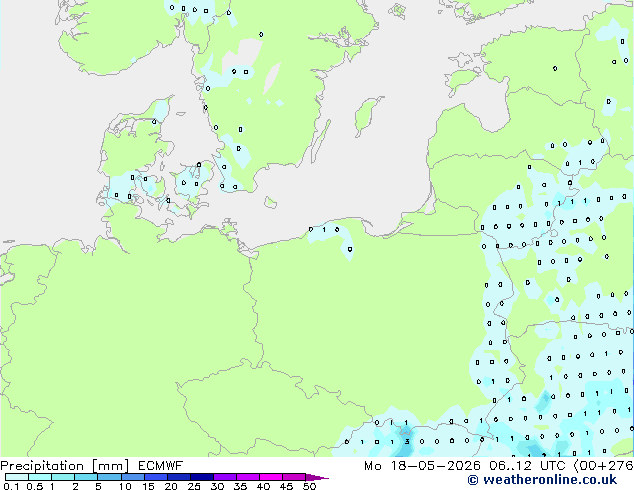
Task: Click the legend scale label '45'
Action: pyautogui.click(x=286, y=486)
